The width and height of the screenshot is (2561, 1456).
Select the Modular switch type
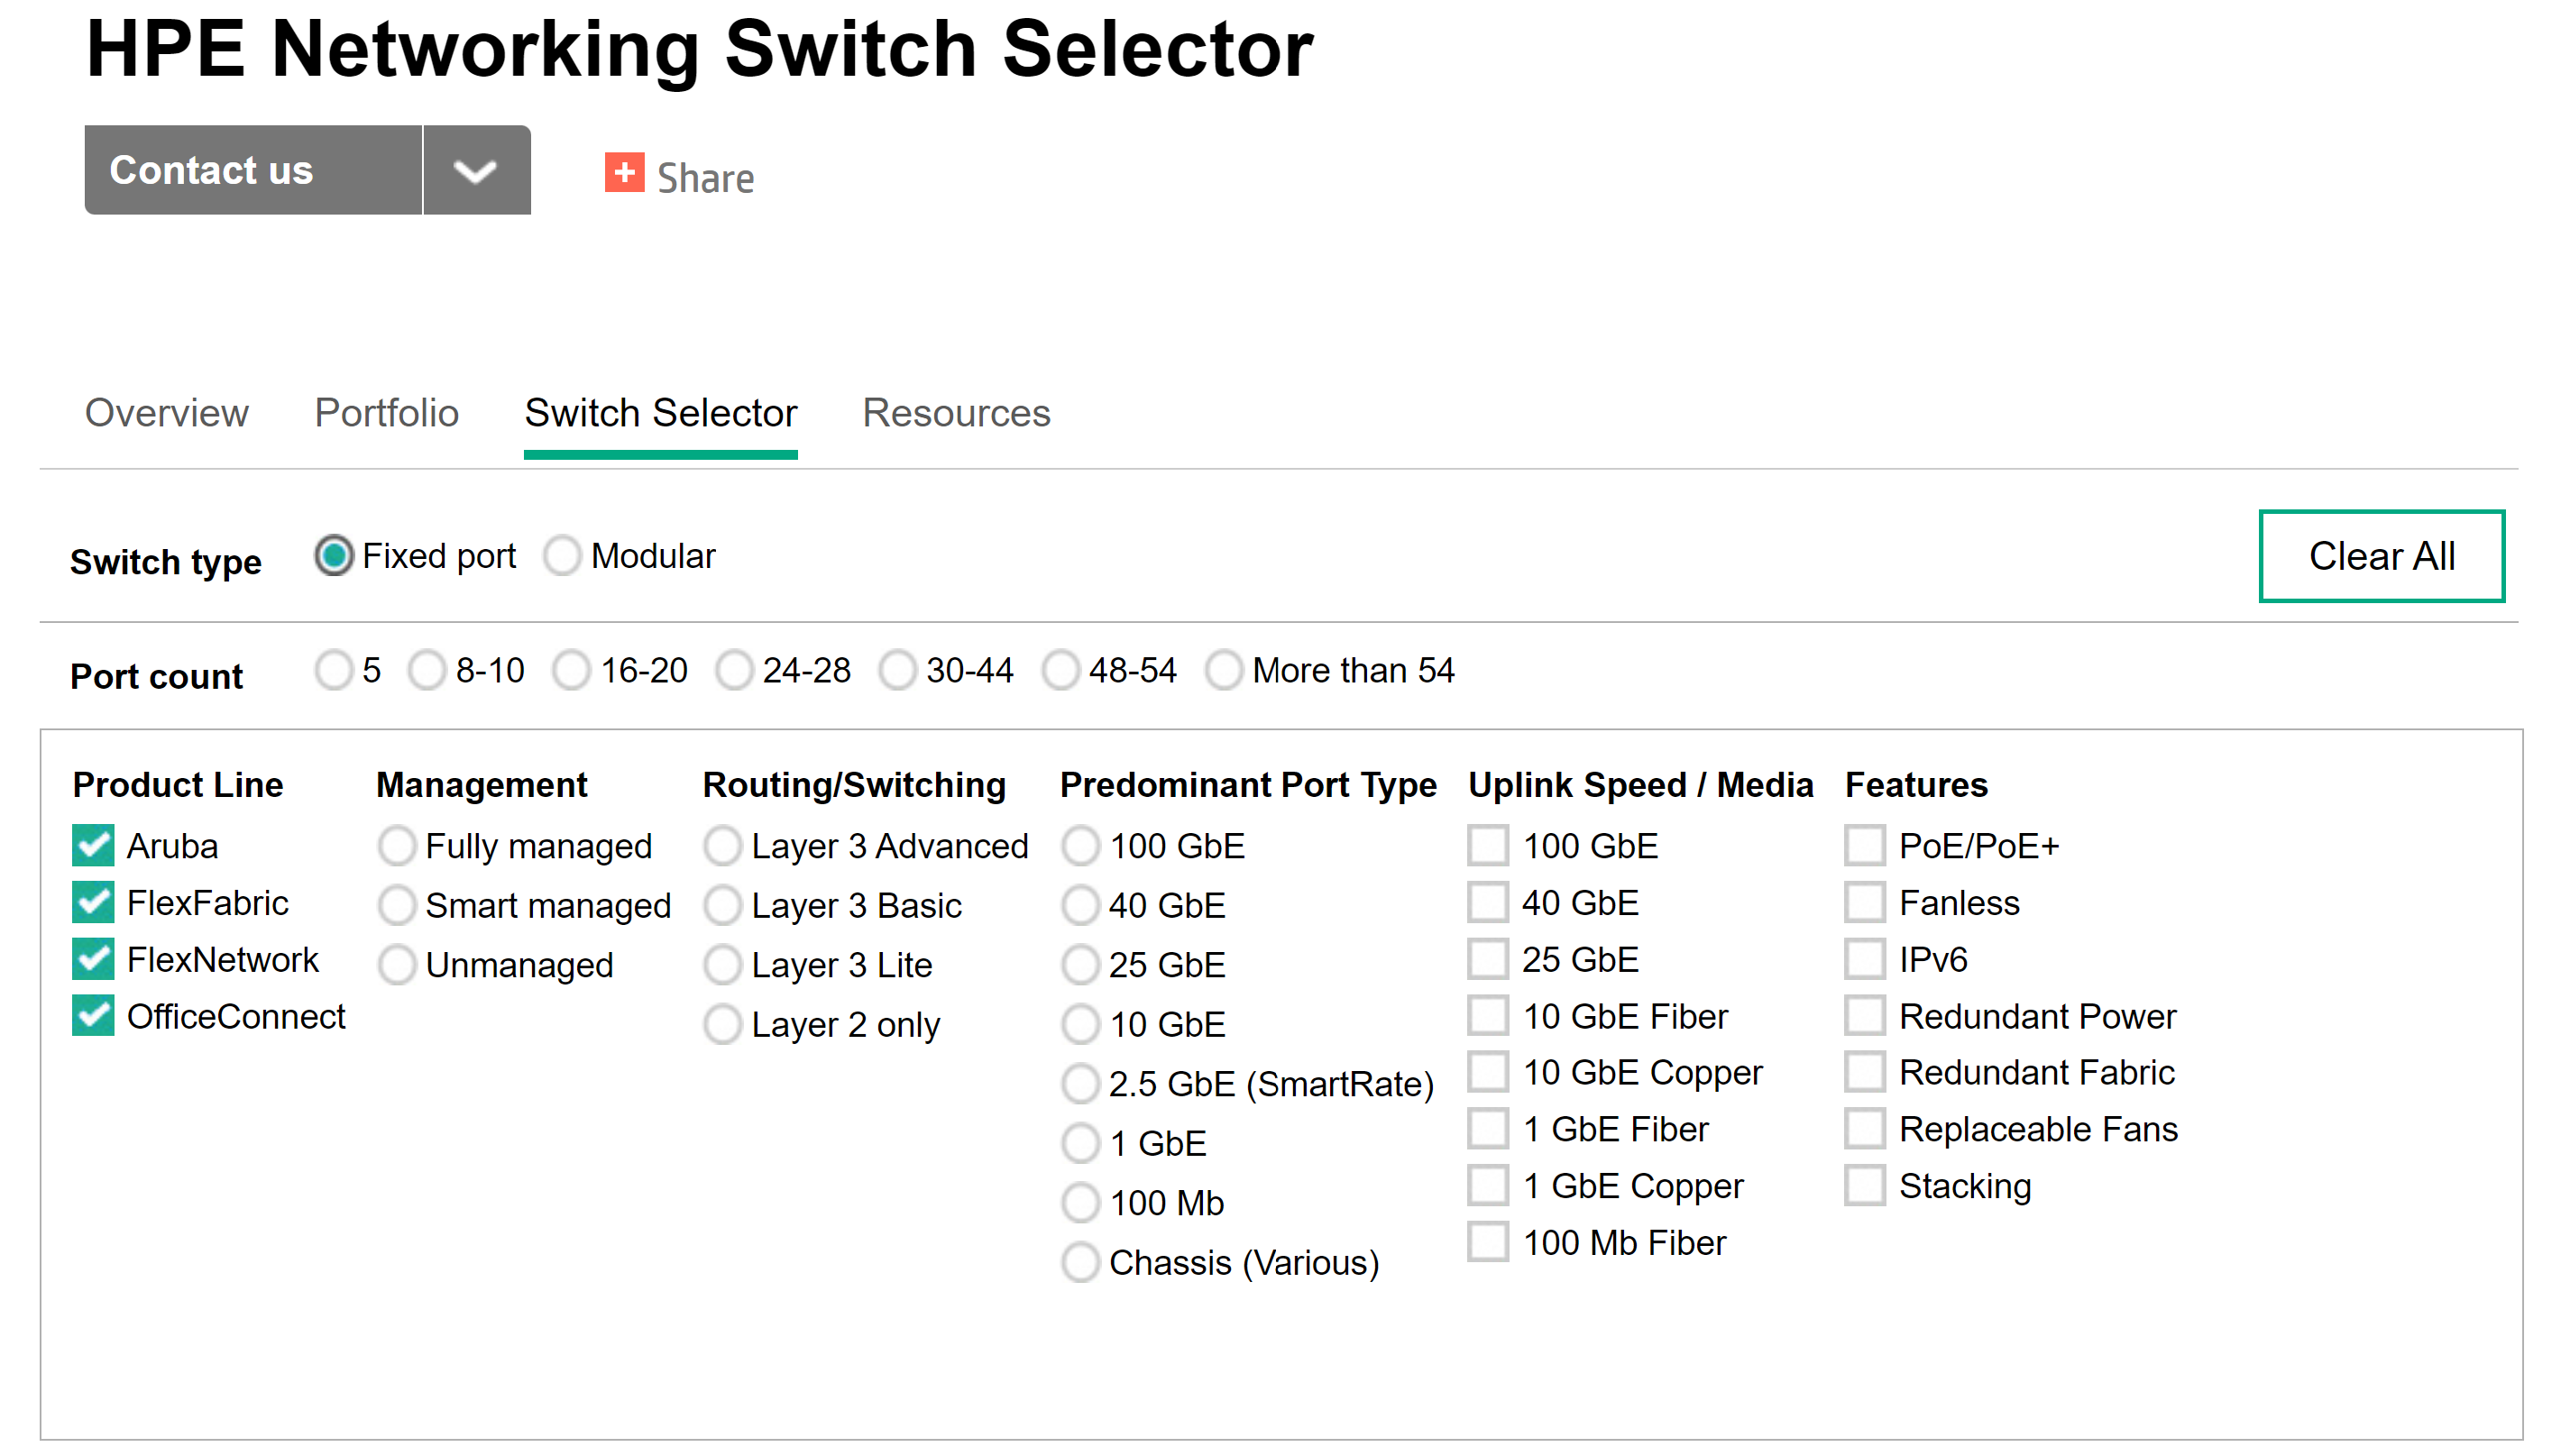pyautogui.click(x=562, y=556)
